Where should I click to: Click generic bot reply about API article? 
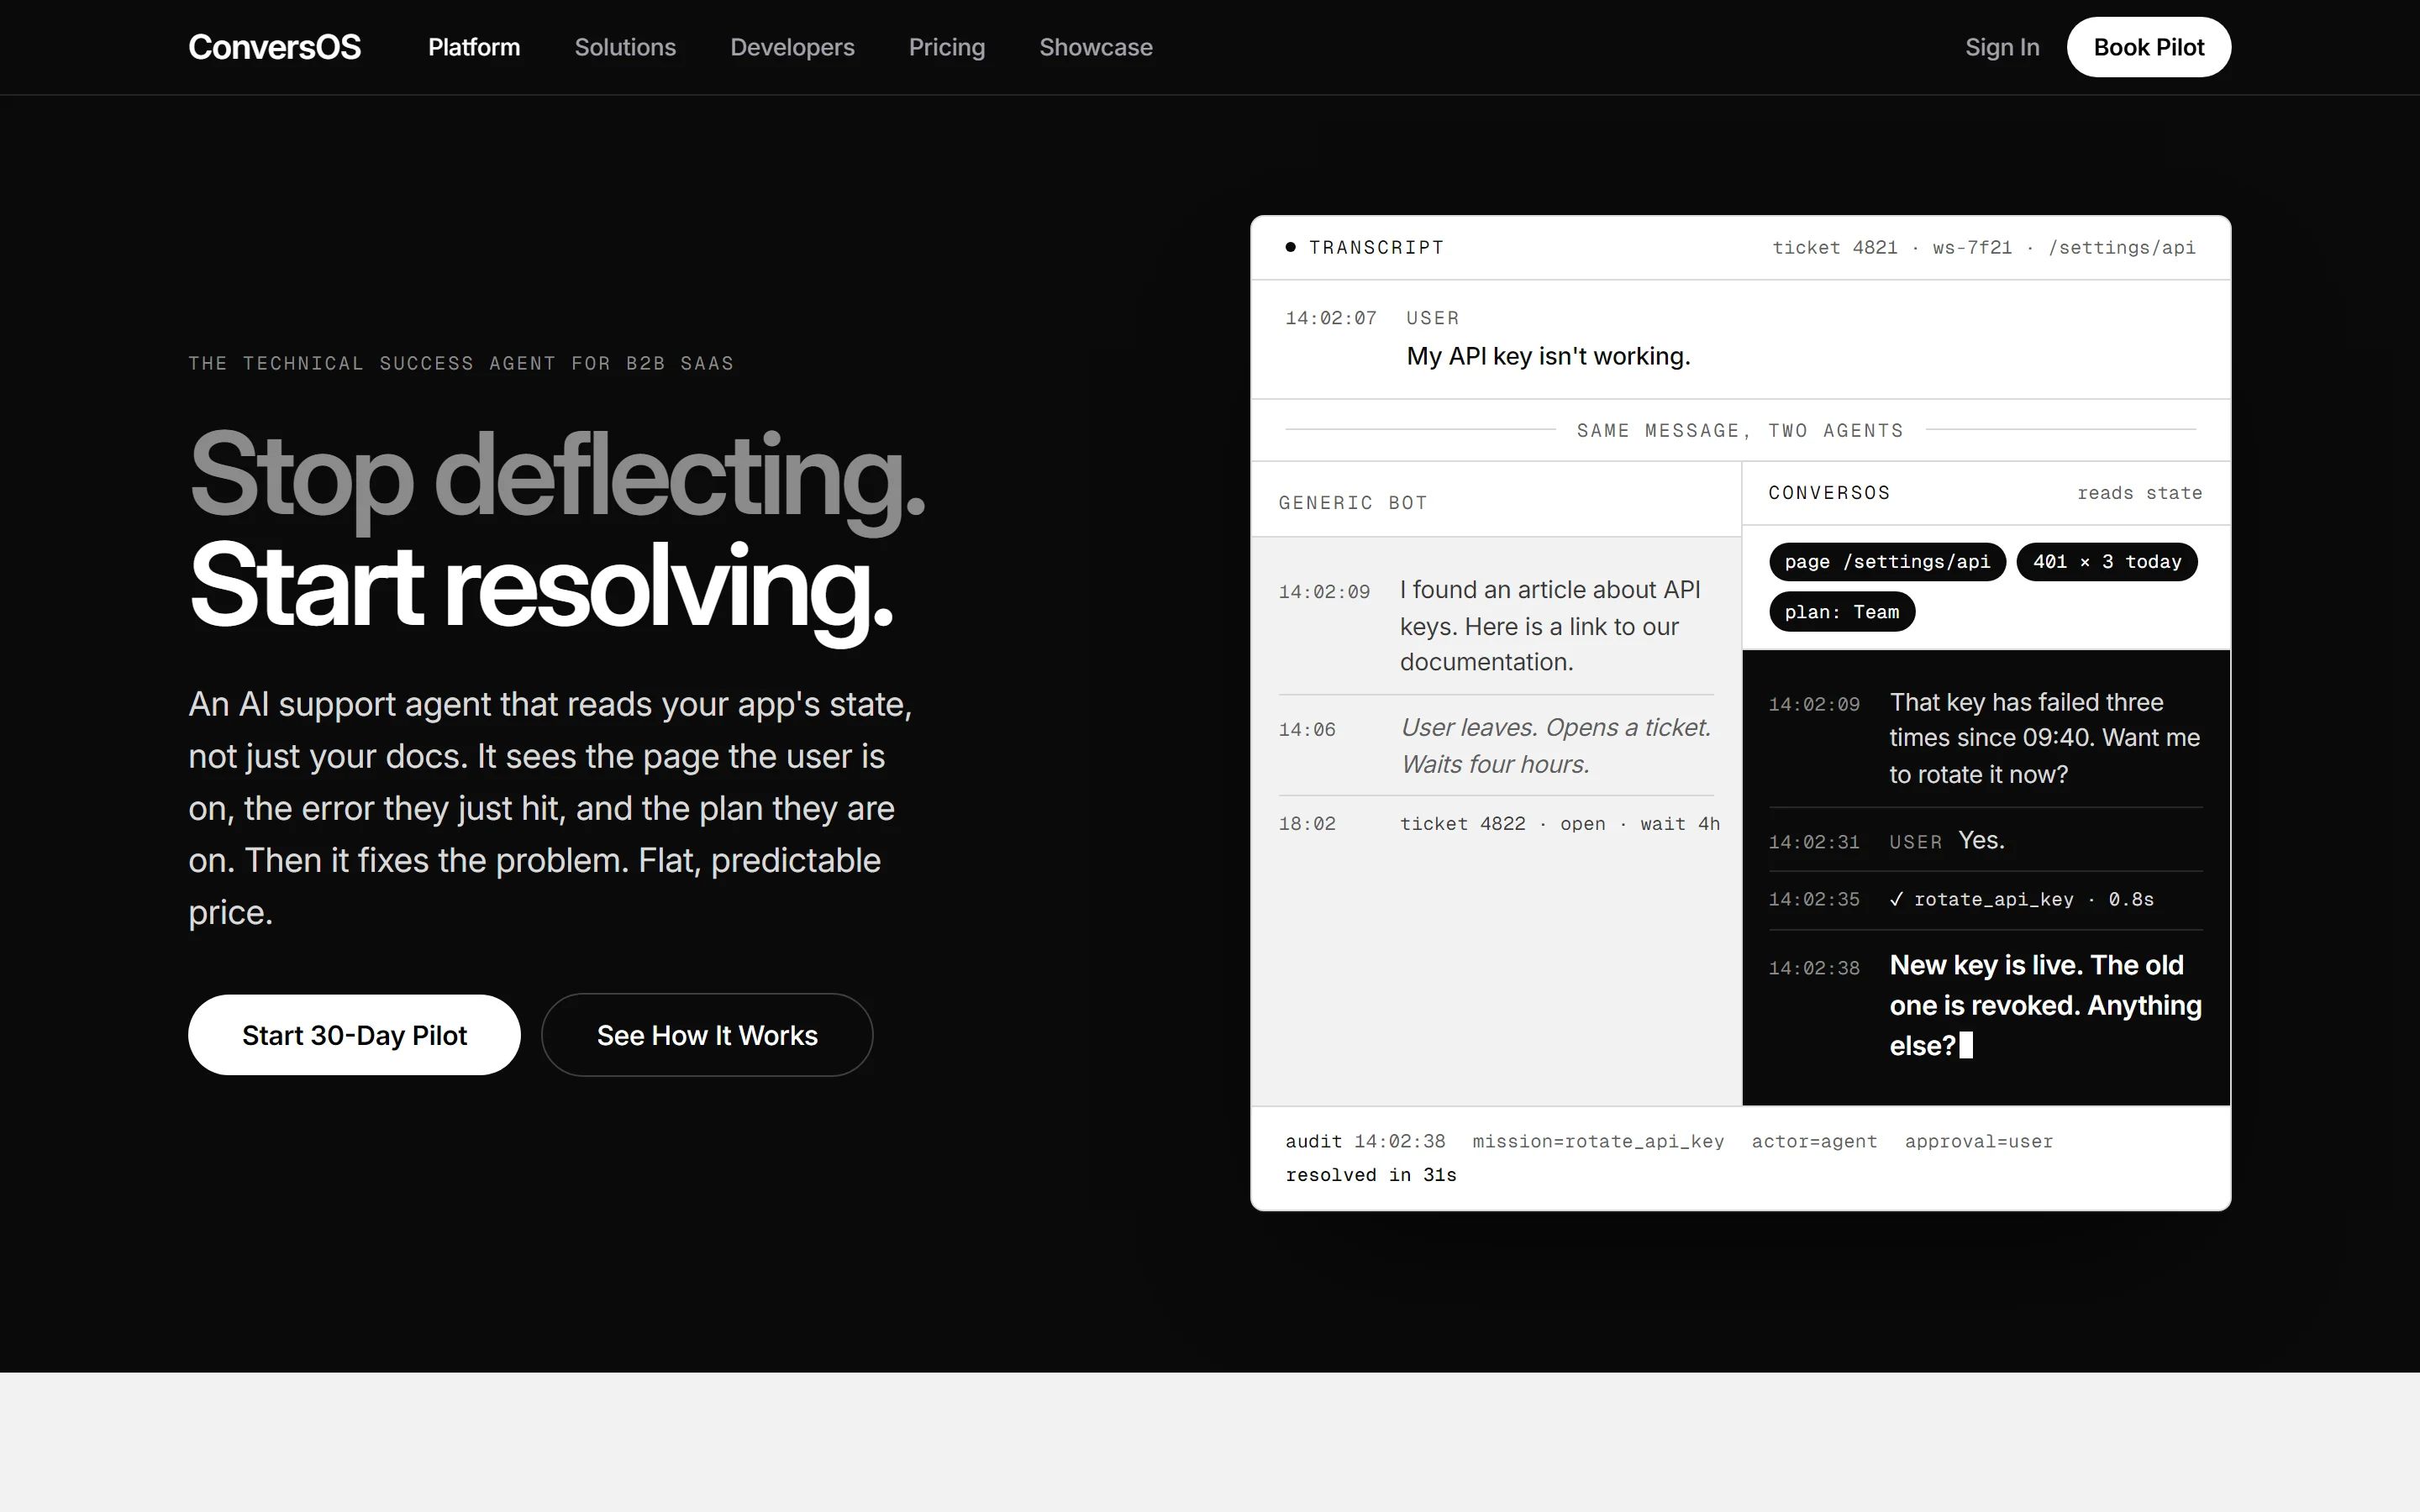pos(1550,626)
